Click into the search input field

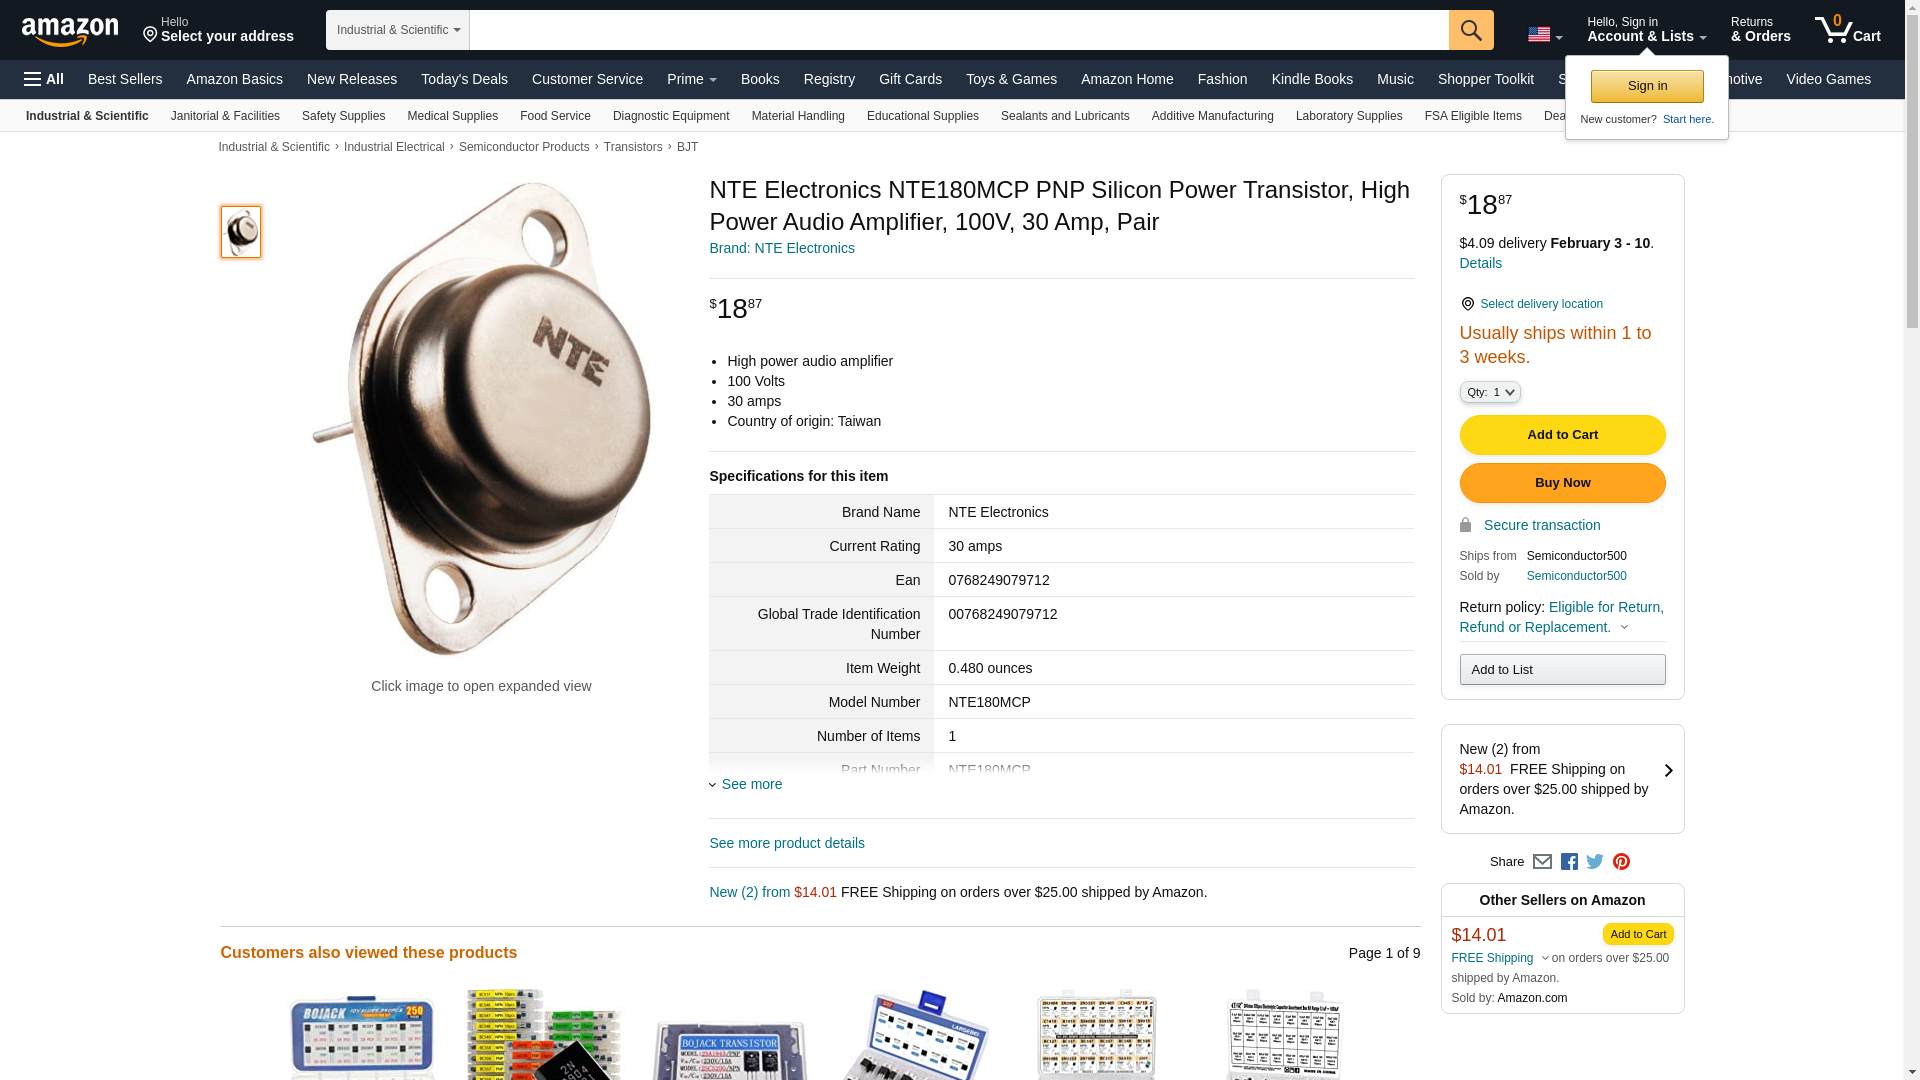click(x=959, y=30)
